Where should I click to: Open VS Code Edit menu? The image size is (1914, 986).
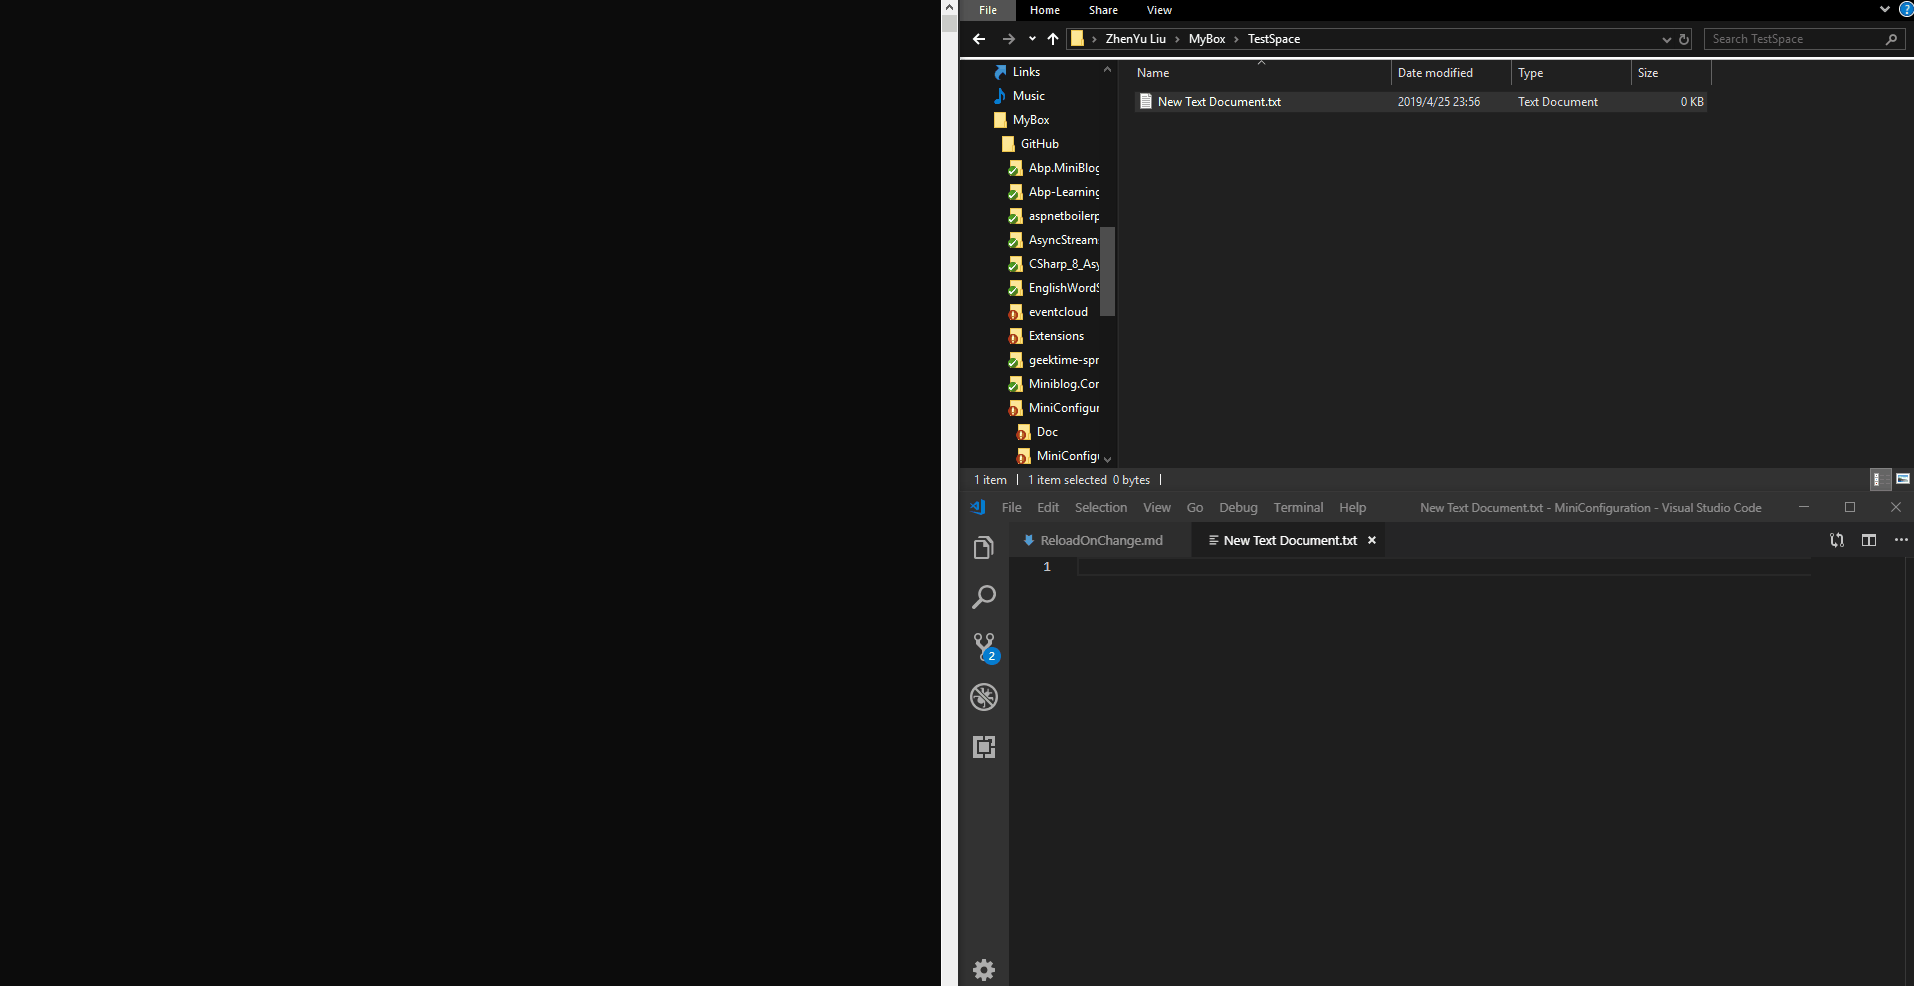pos(1047,507)
